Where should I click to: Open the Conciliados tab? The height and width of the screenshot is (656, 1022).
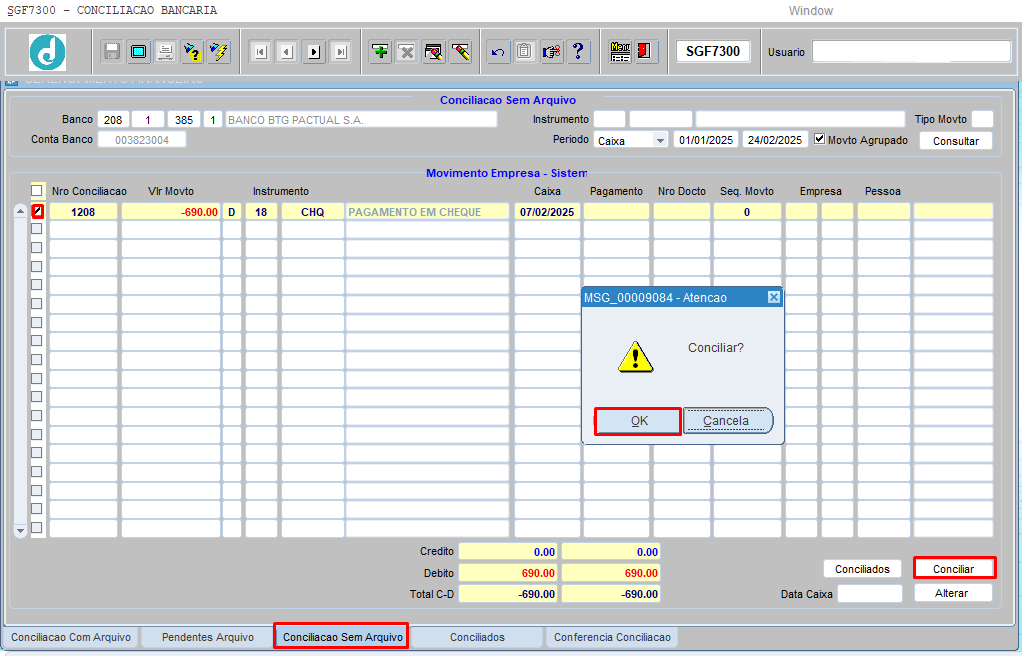click(477, 637)
